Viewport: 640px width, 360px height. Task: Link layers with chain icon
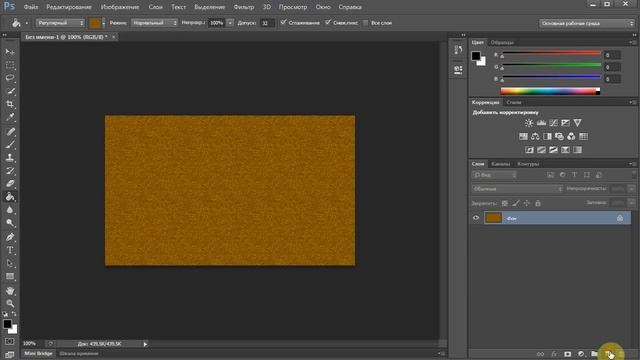540,354
